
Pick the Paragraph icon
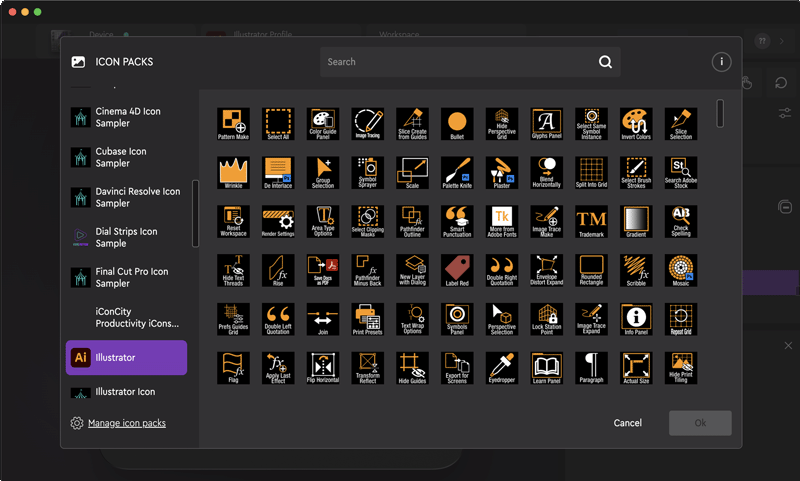(591, 368)
